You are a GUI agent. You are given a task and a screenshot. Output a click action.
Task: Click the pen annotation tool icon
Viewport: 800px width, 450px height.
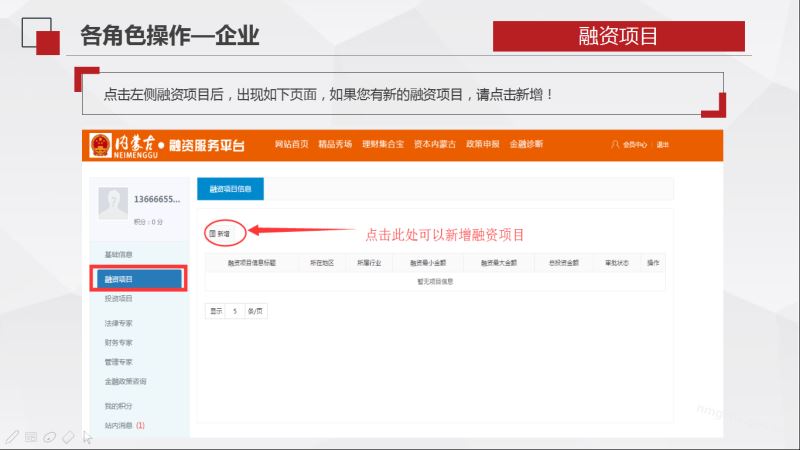point(11,437)
